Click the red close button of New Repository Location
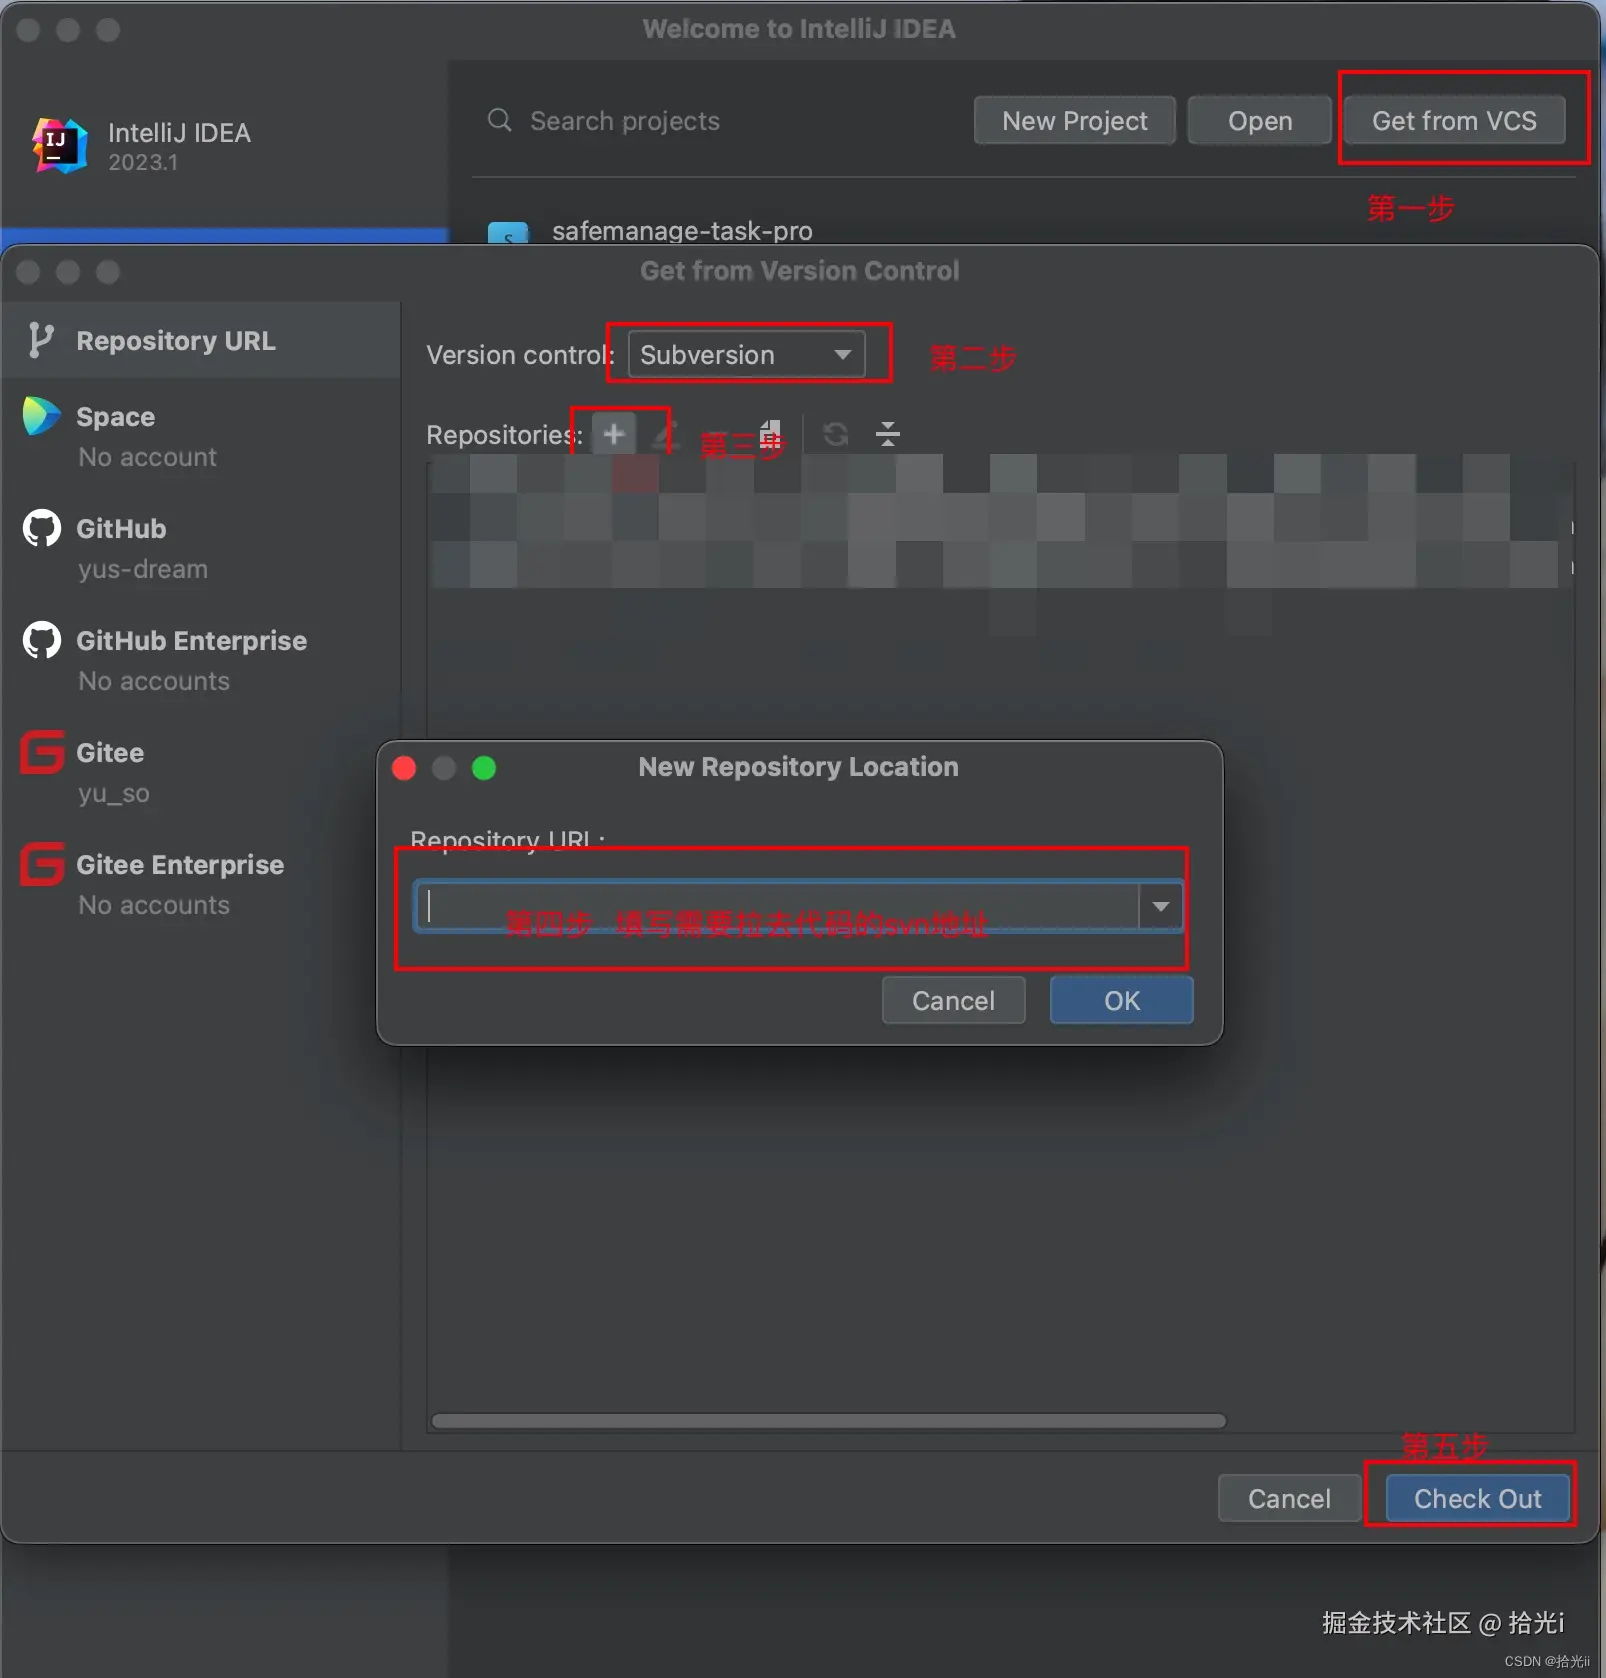Image resolution: width=1606 pixels, height=1678 pixels. click(x=404, y=767)
